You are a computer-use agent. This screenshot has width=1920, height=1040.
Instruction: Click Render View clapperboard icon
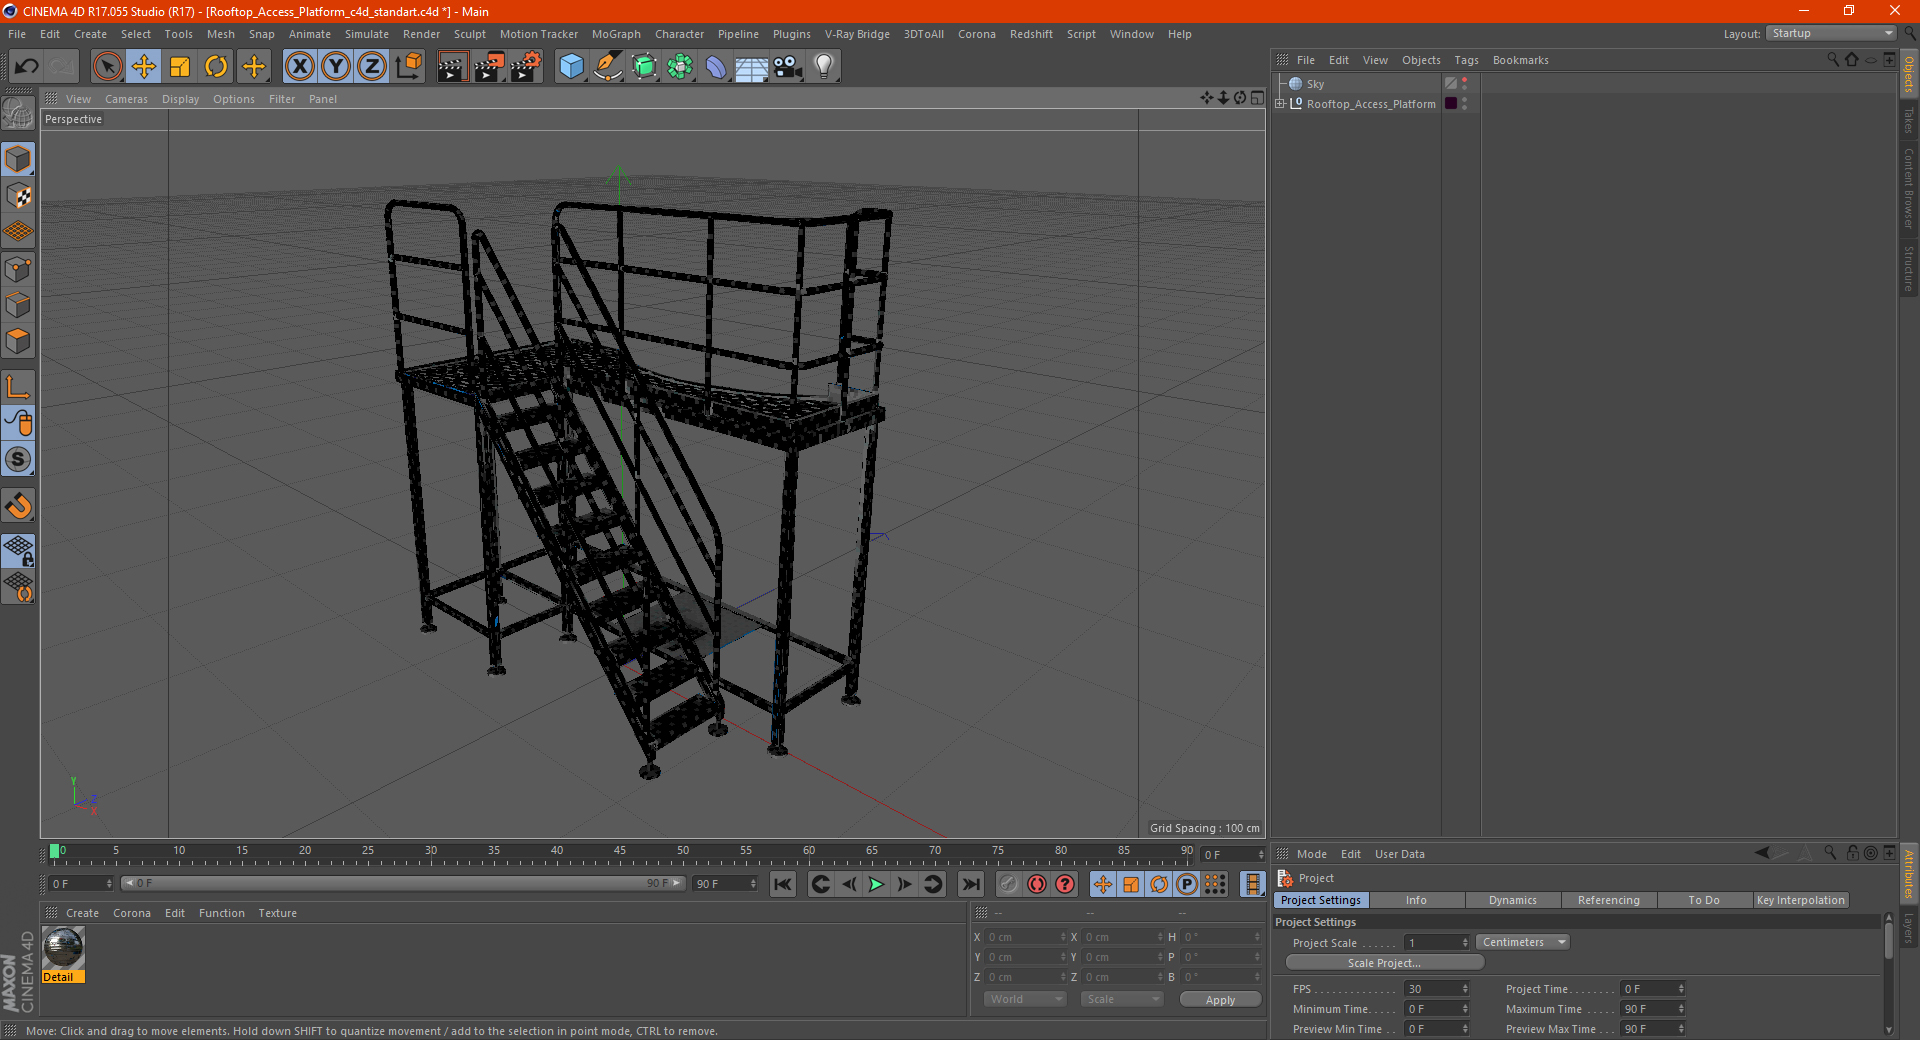tap(452, 67)
